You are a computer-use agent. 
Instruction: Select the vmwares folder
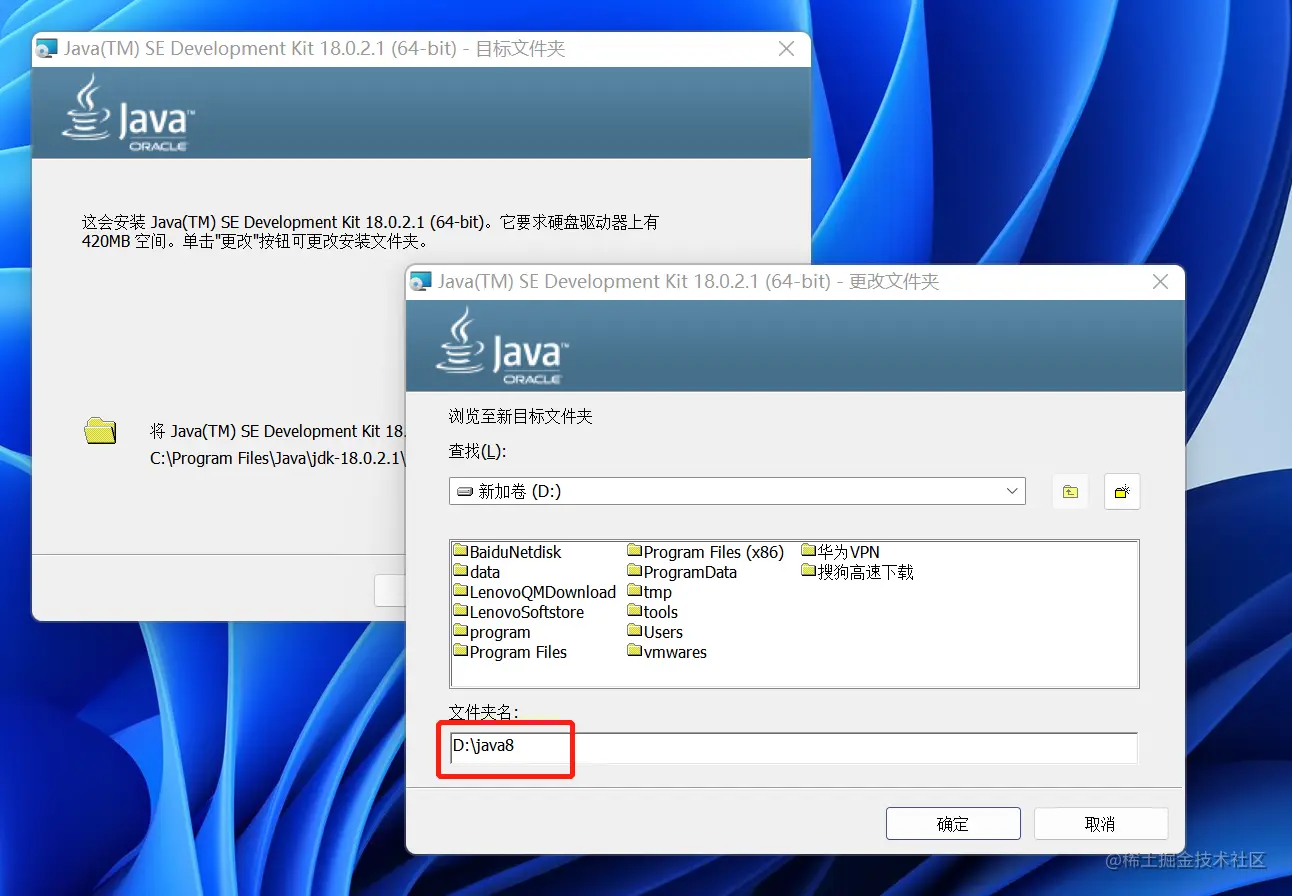(668, 652)
